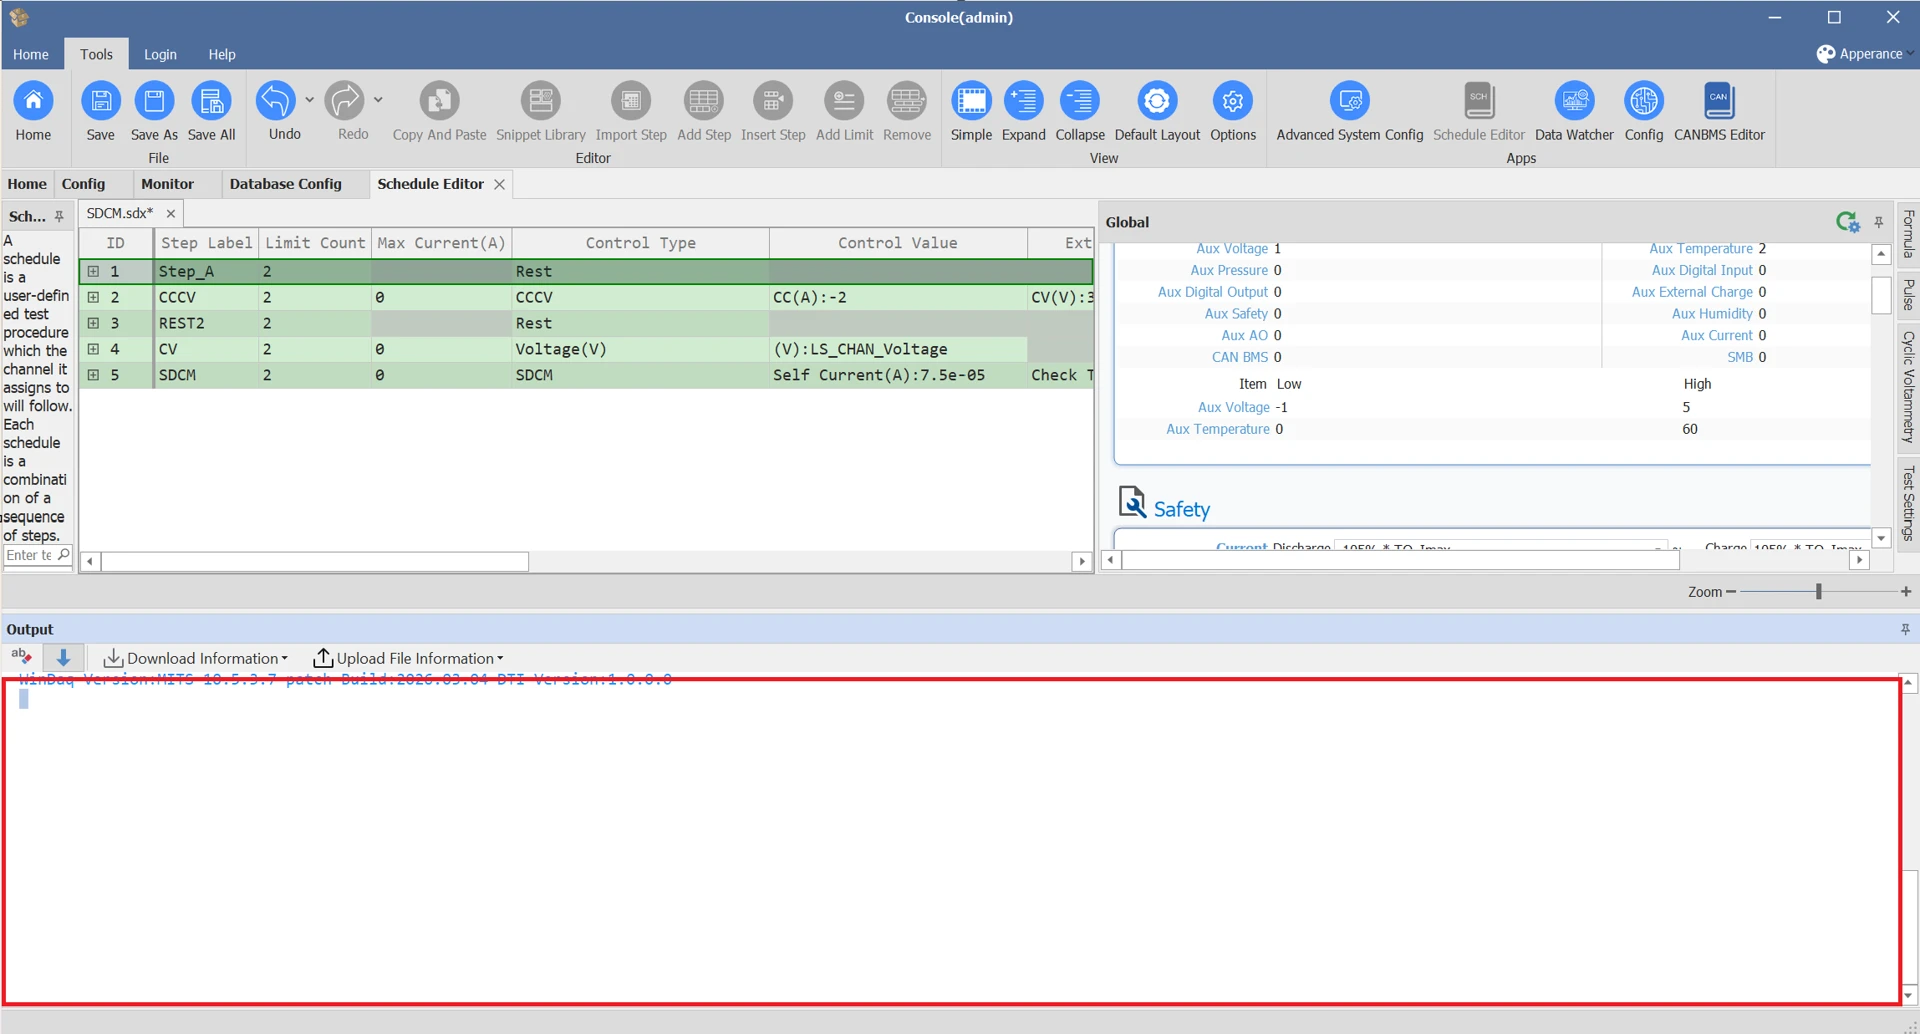This screenshot has height=1034, width=1920.
Task: Expand step 5 SDCM row
Action: (x=93, y=375)
